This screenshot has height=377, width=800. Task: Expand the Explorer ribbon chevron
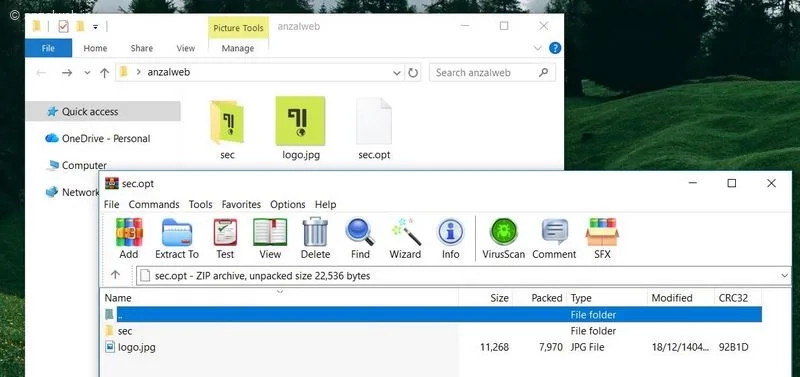(x=537, y=48)
